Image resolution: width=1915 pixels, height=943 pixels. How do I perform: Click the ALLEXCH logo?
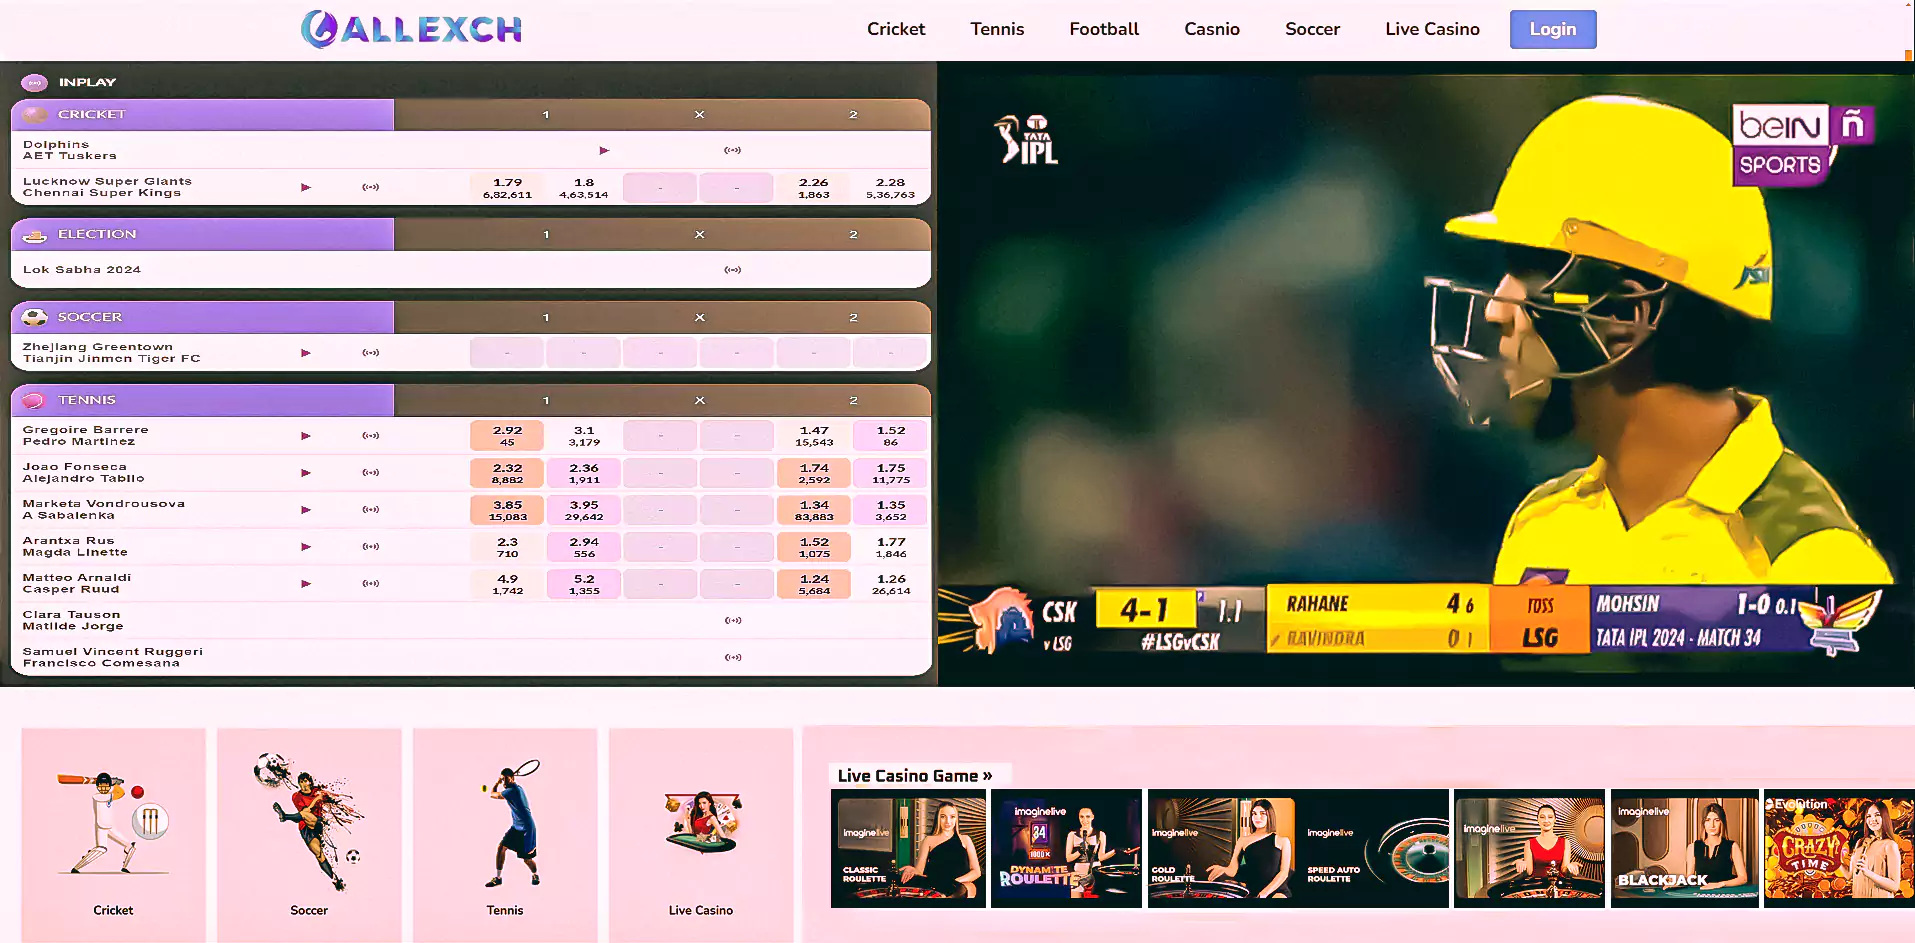(x=411, y=29)
